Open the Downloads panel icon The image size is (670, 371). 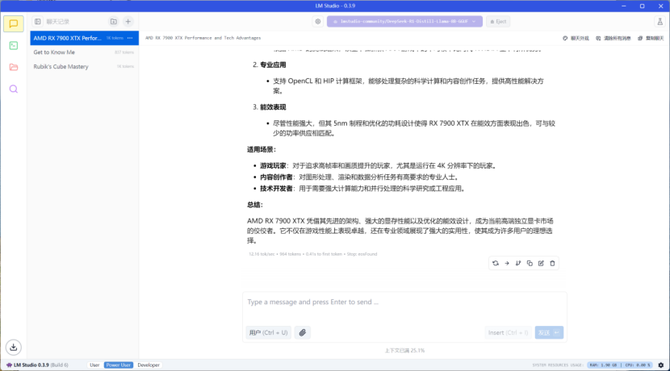[x=13, y=347]
